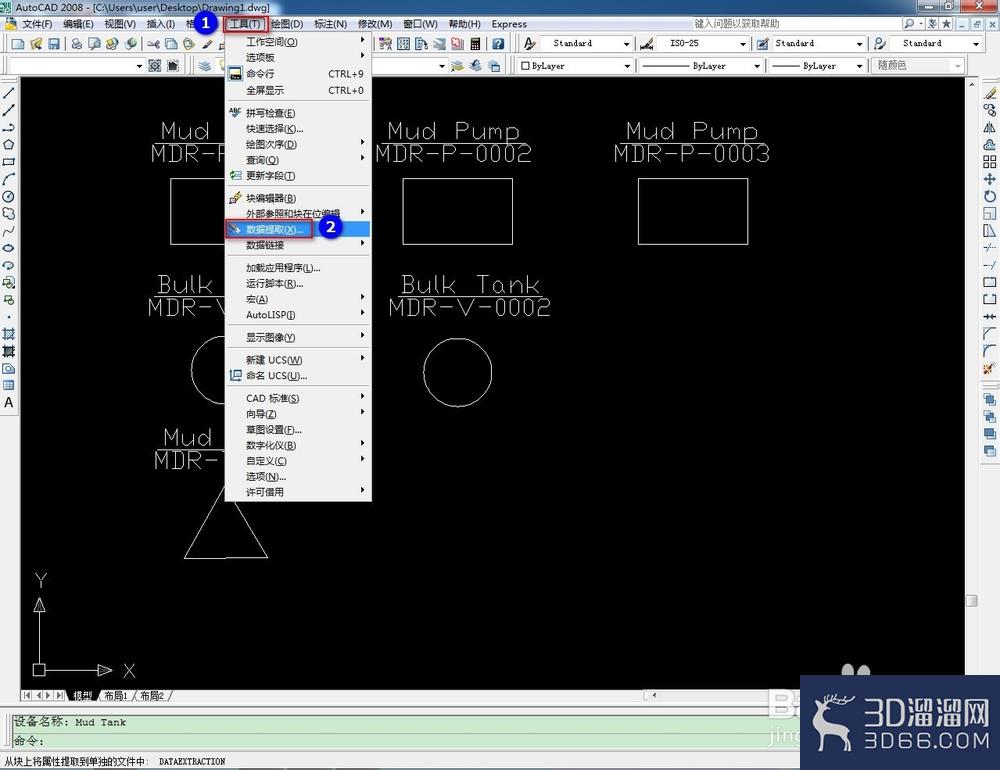
Task: Select the Rectangle draw tool
Action: tap(9, 162)
